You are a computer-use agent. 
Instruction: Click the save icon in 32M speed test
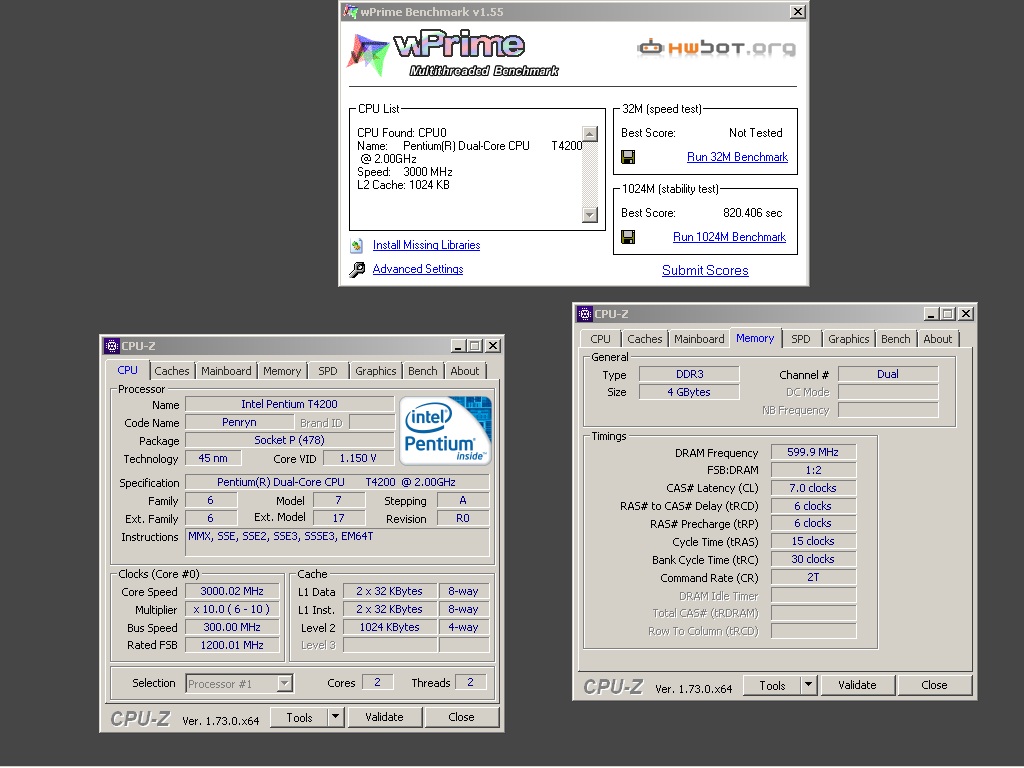point(628,157)
